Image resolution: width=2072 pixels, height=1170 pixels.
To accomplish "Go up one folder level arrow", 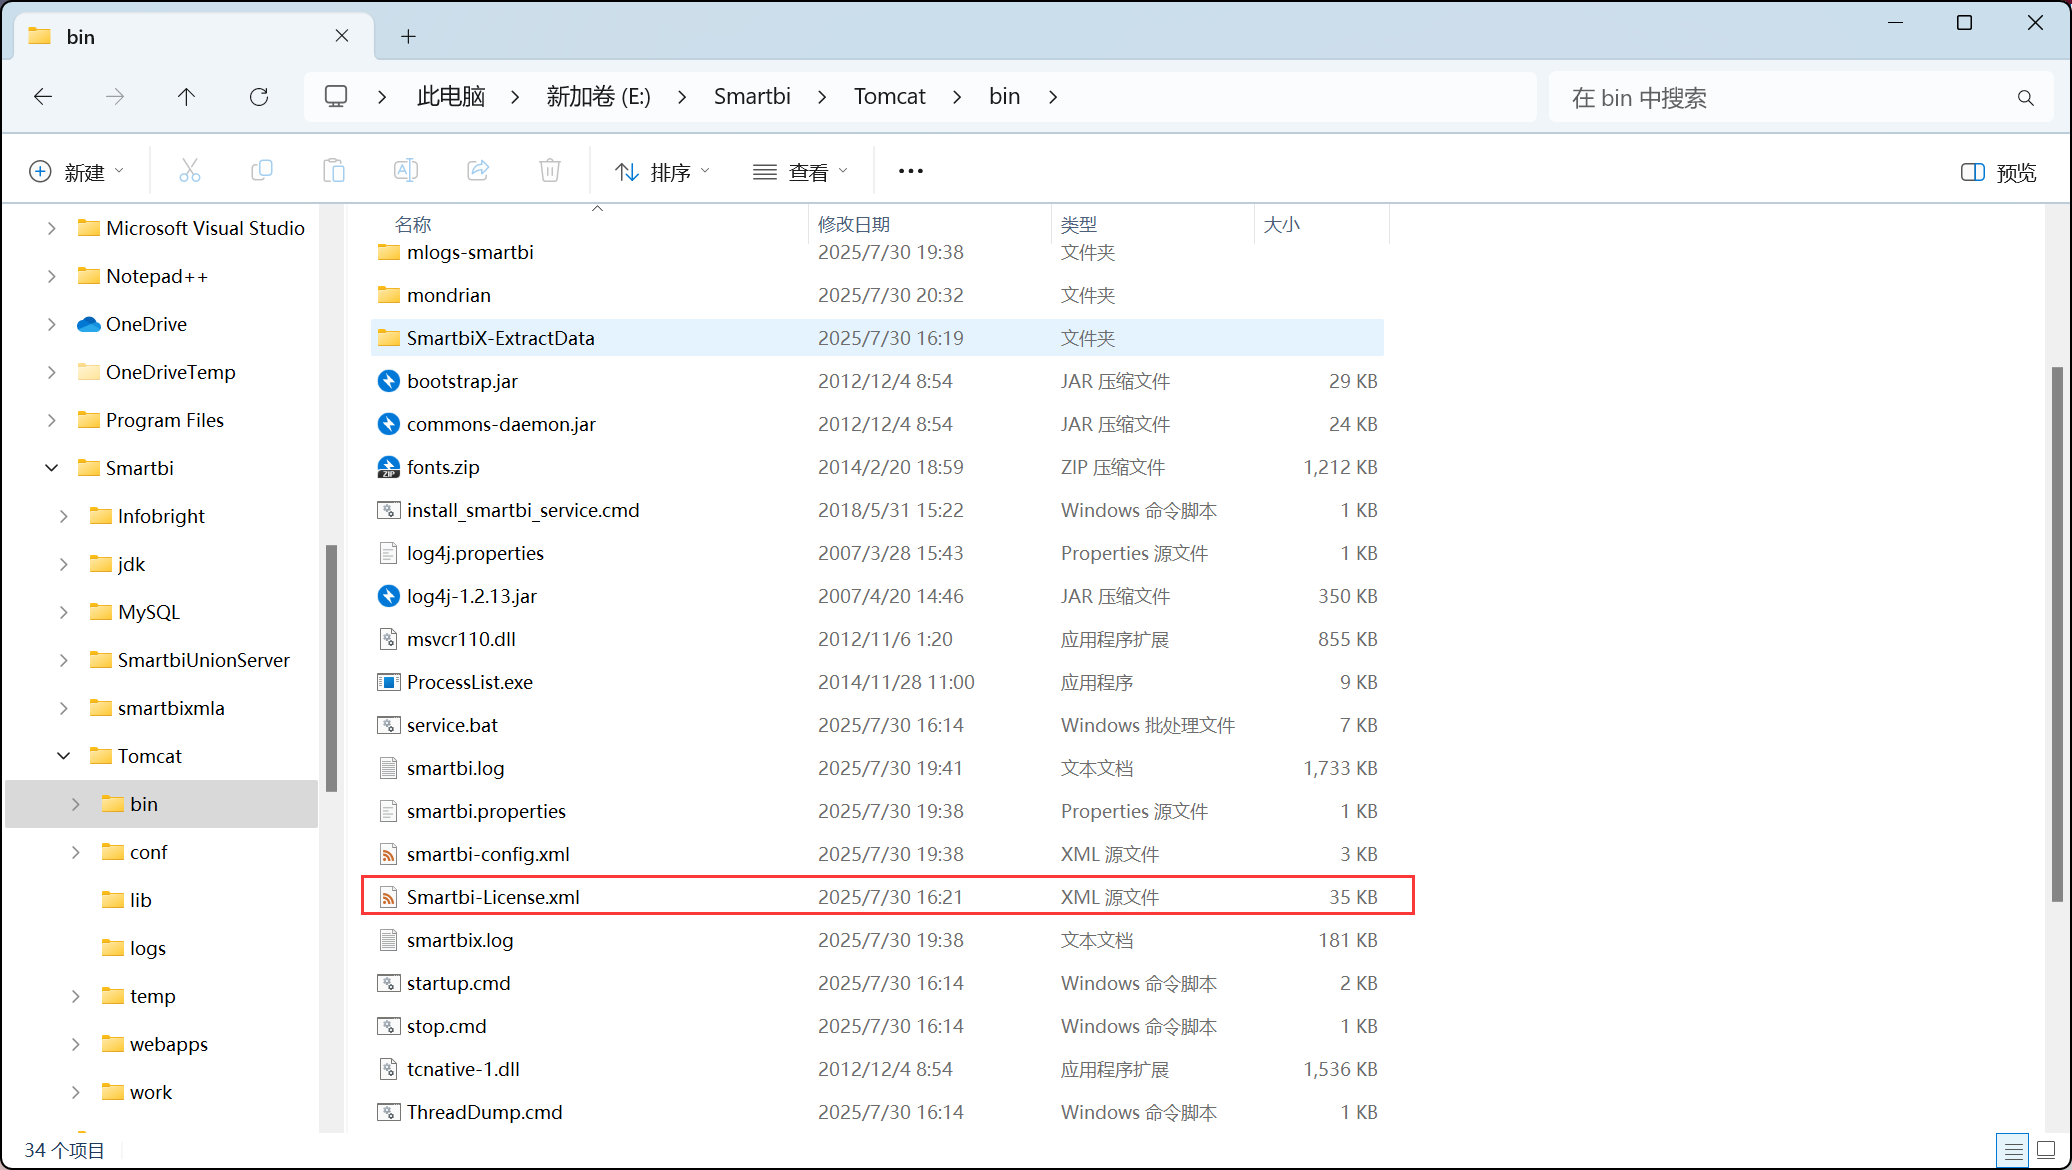I will point(186,97).
